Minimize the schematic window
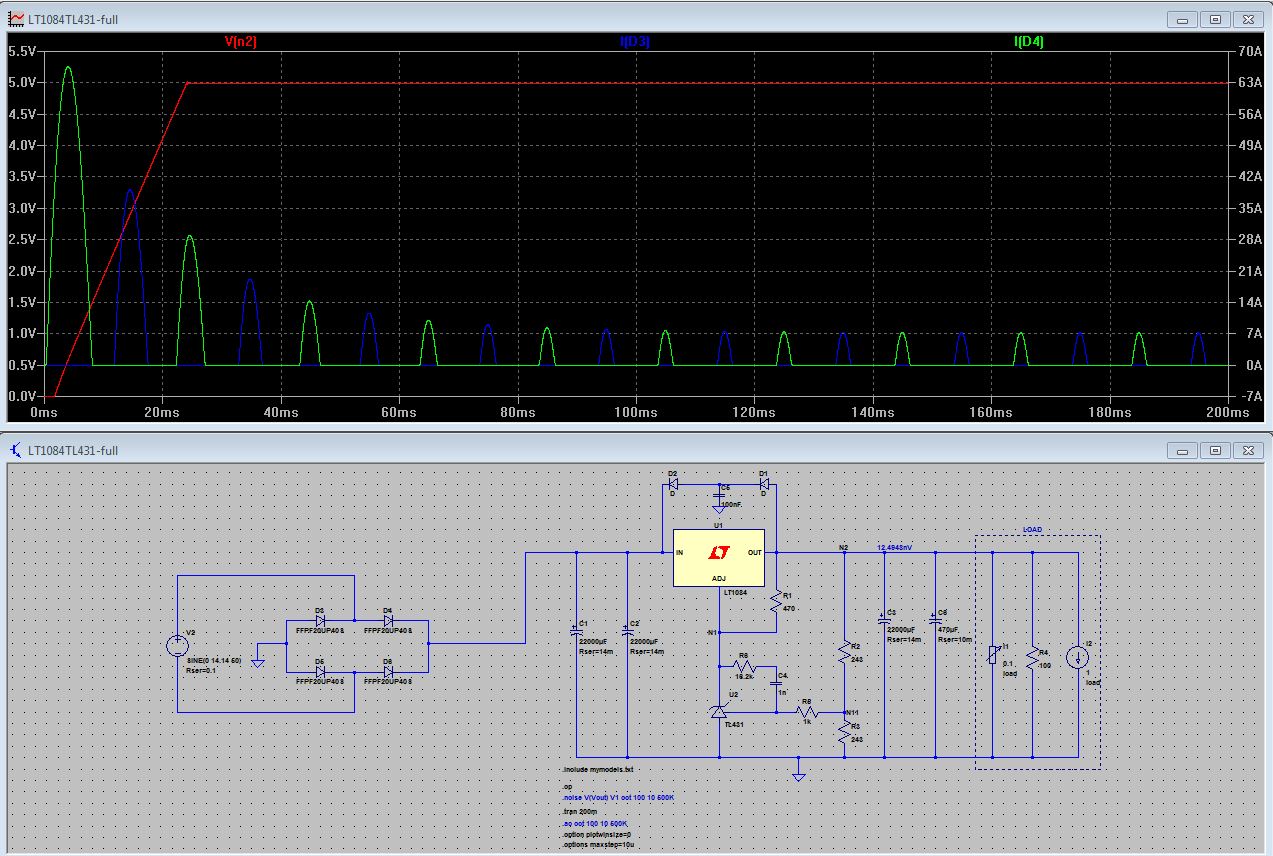This screenshot has width=1273, height=856. coord(1183,450)
